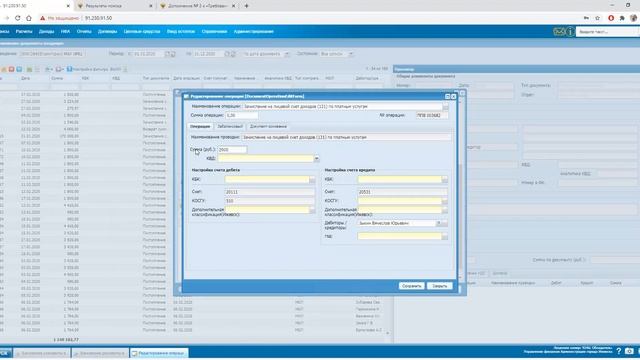Click the green spreadsheet toolbar icon

pos(29,69)
